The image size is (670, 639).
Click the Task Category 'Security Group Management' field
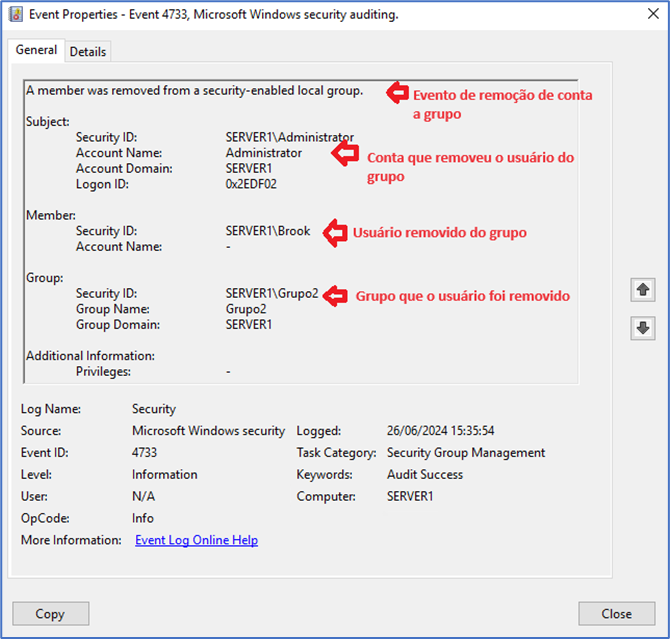point(466,453)
